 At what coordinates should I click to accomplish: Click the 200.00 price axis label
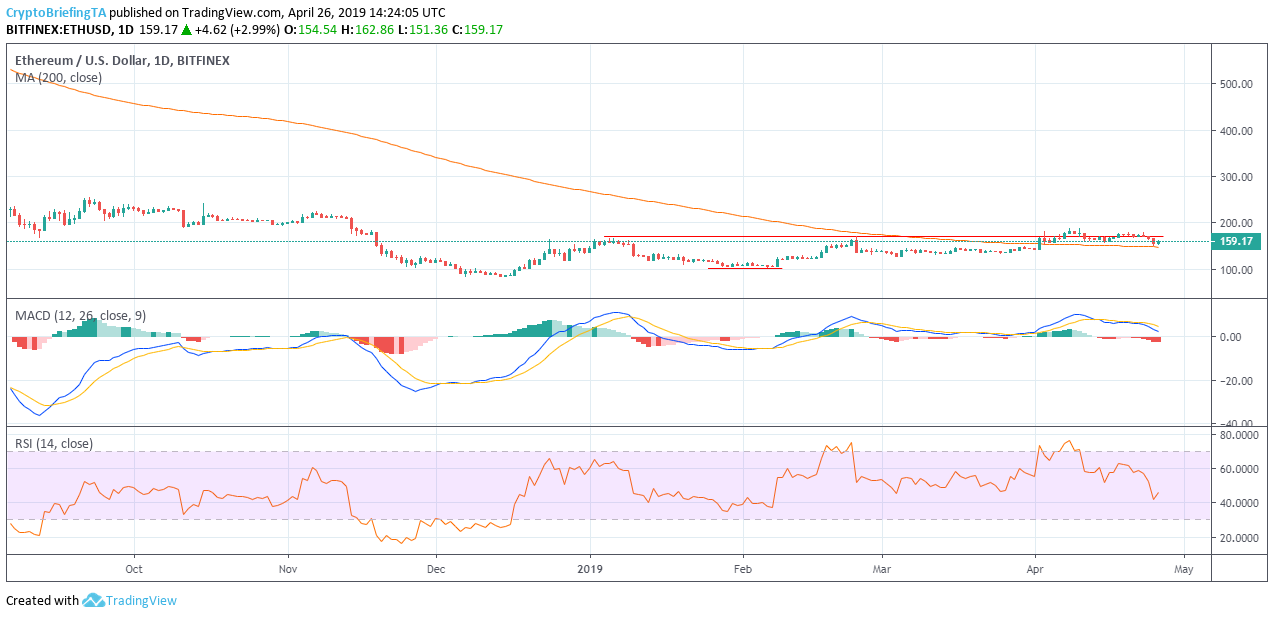pyautogui.click(x=1236, y=223)
